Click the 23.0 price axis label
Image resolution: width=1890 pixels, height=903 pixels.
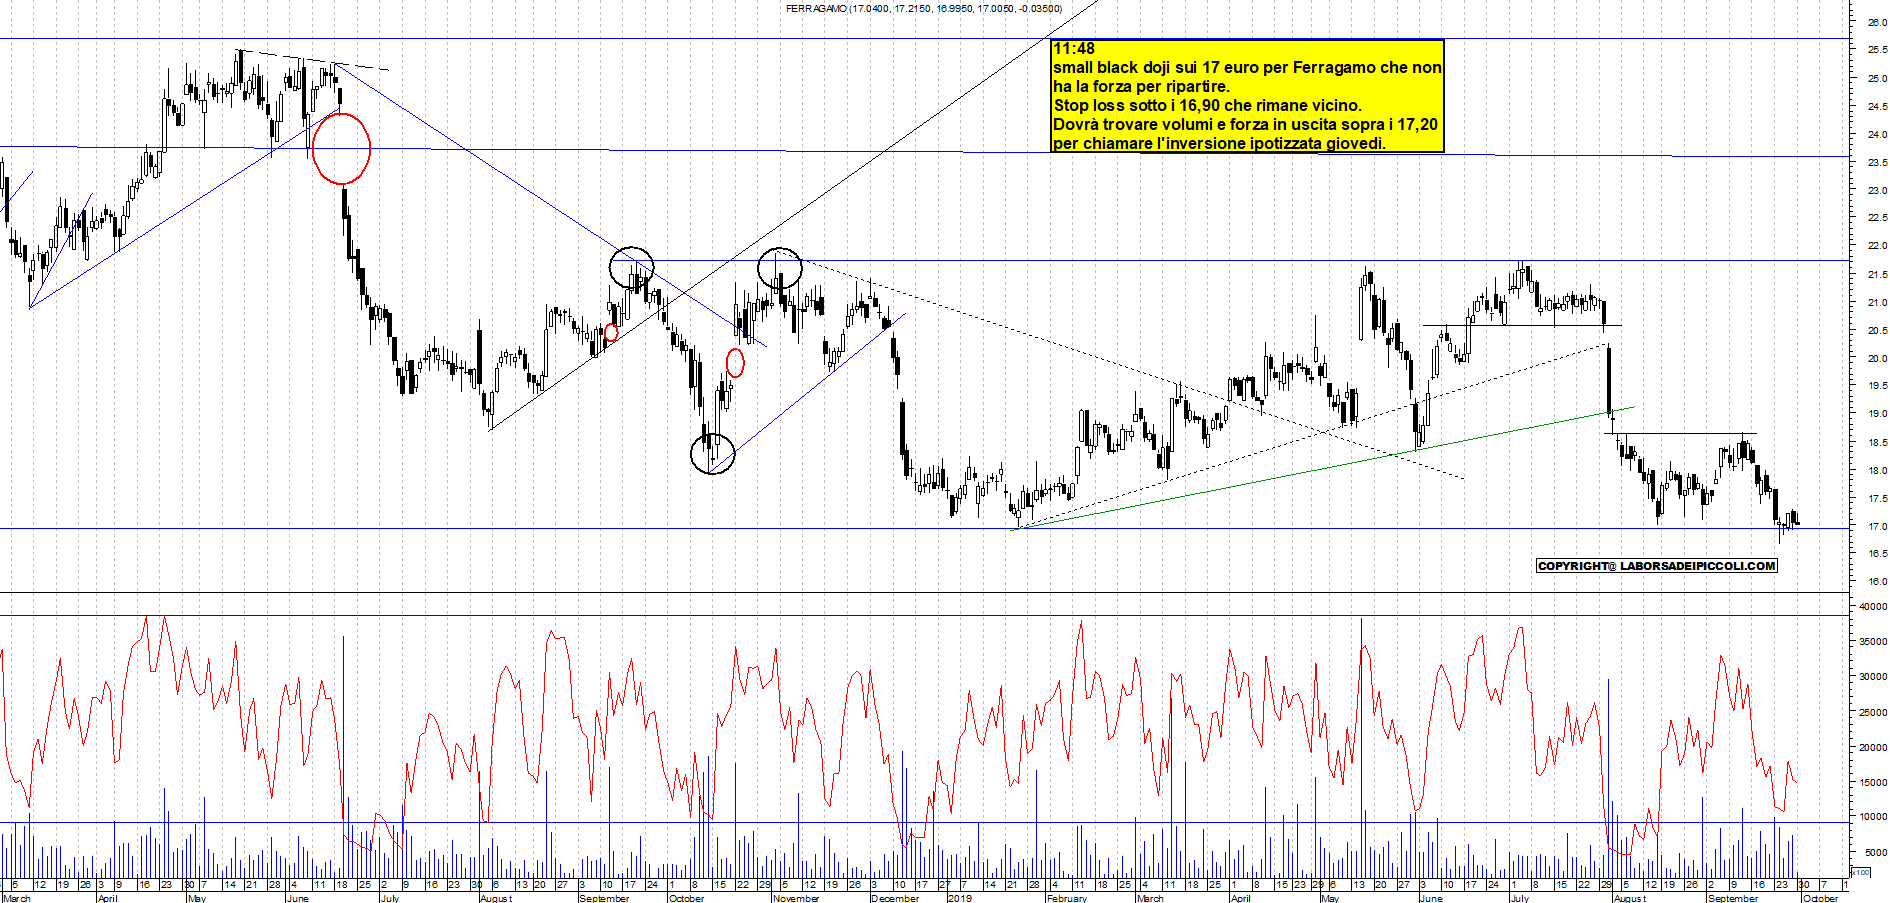pos(1877,190)
